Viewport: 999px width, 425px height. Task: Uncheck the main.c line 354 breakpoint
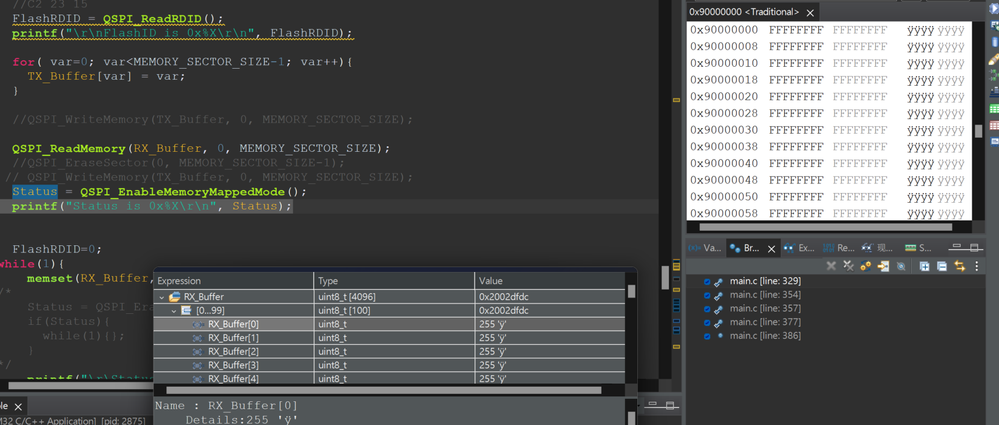[x=707, y=295]
